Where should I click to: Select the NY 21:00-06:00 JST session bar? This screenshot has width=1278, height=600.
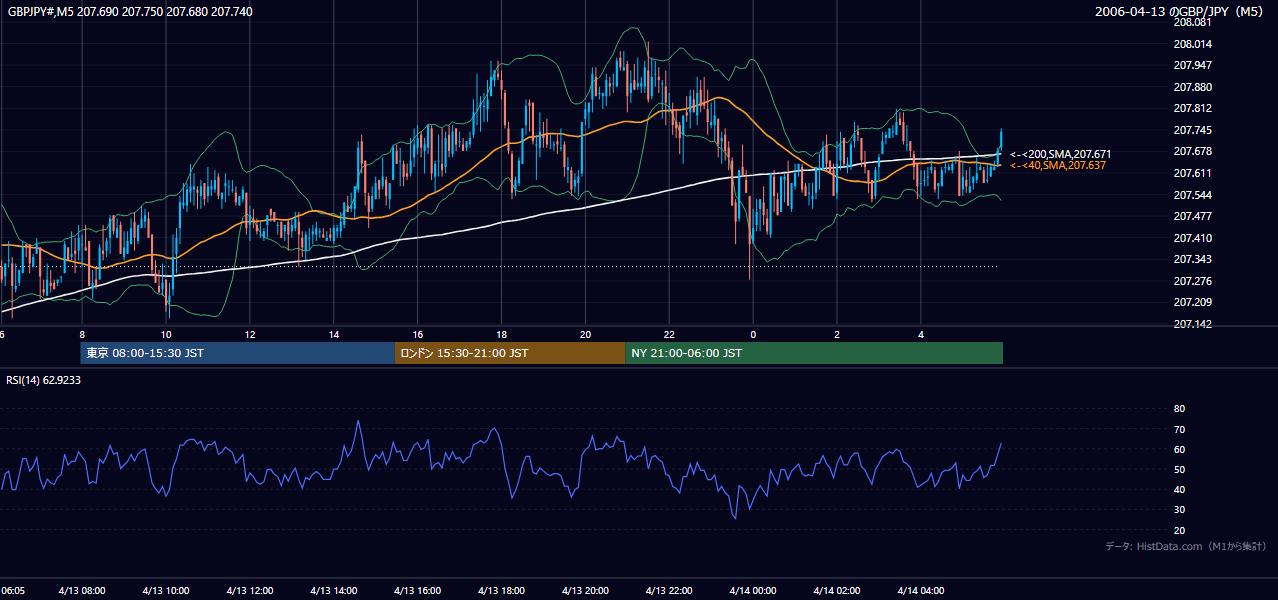coord(814,353)
